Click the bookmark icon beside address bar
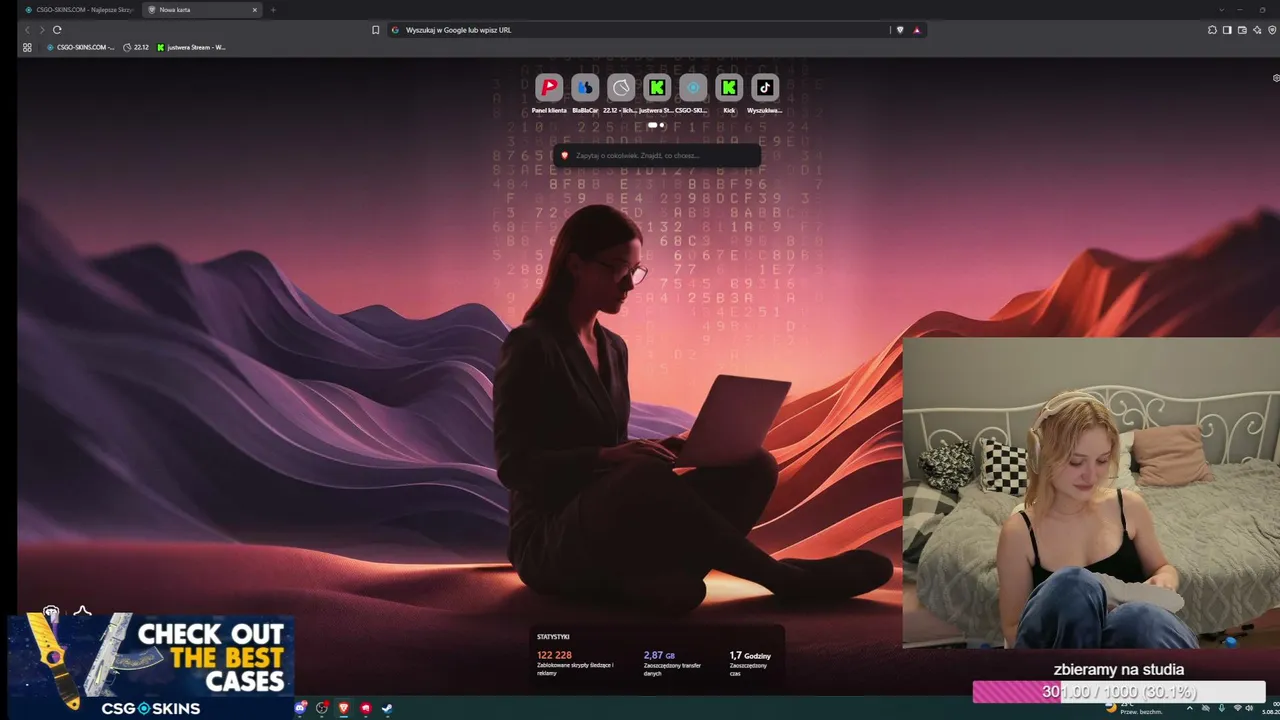 click(376, 30)
